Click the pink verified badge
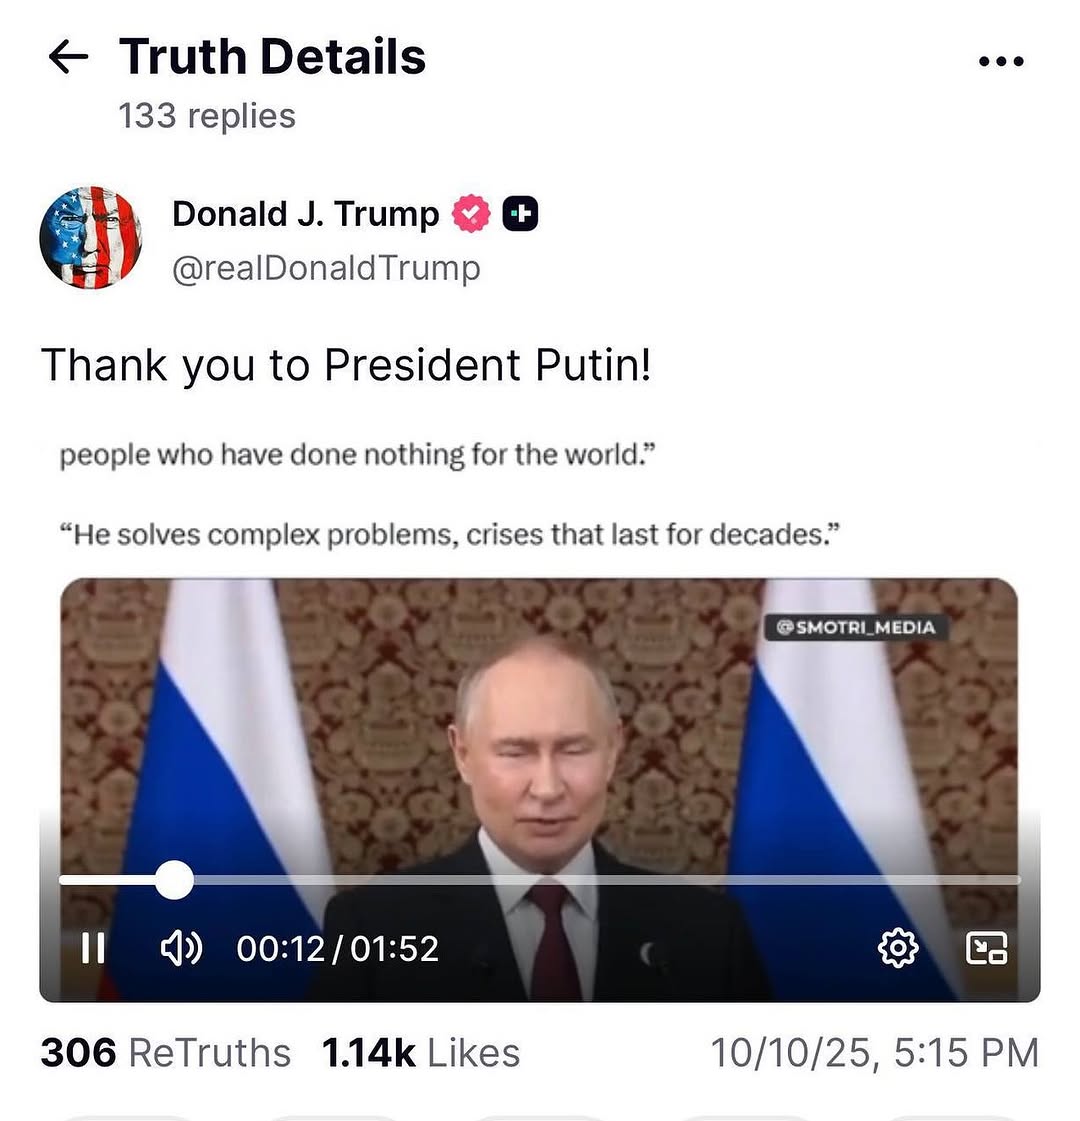Screen dimensions: 1080x1121 [x=471, y=214]
